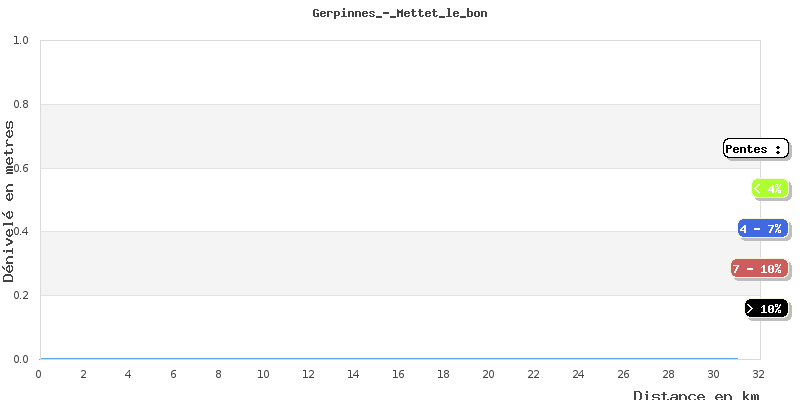The width and height of the screenshot is (800, 400).
Task: Click the 0.2 elevation axis tick label
Action: 20,296
